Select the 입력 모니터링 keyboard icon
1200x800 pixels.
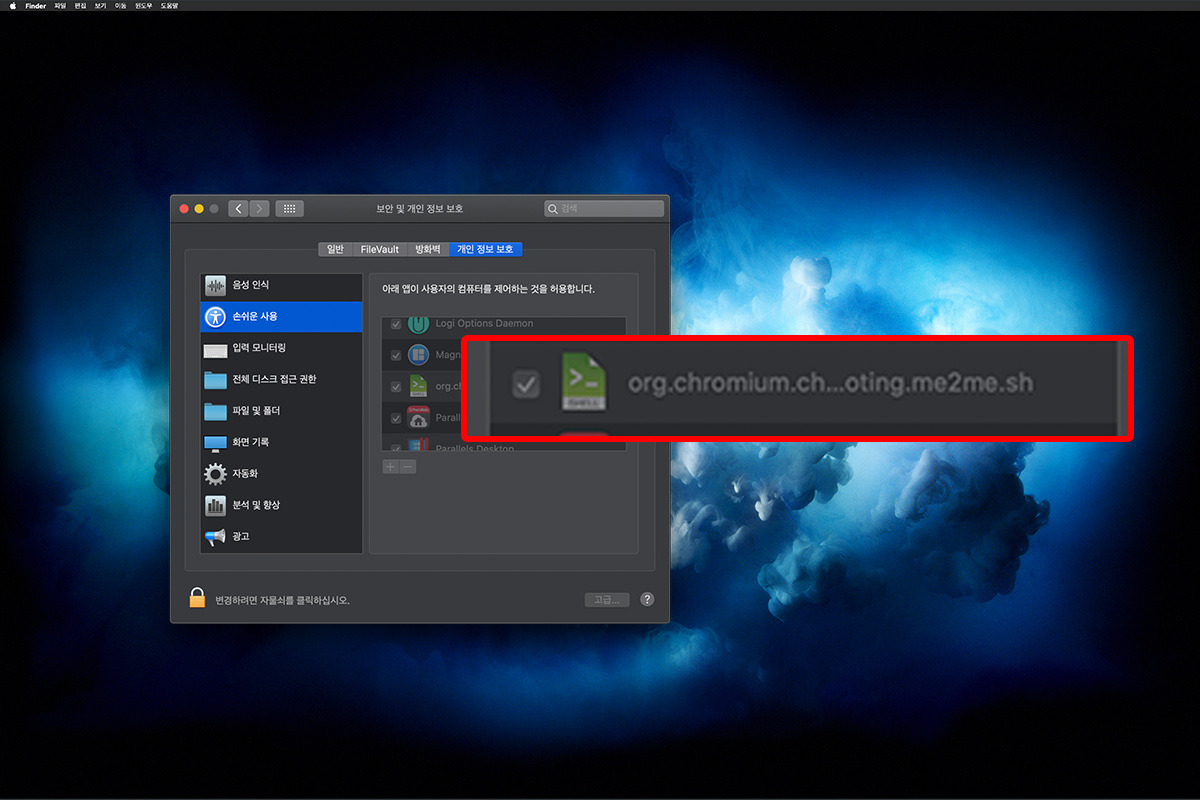216,348
